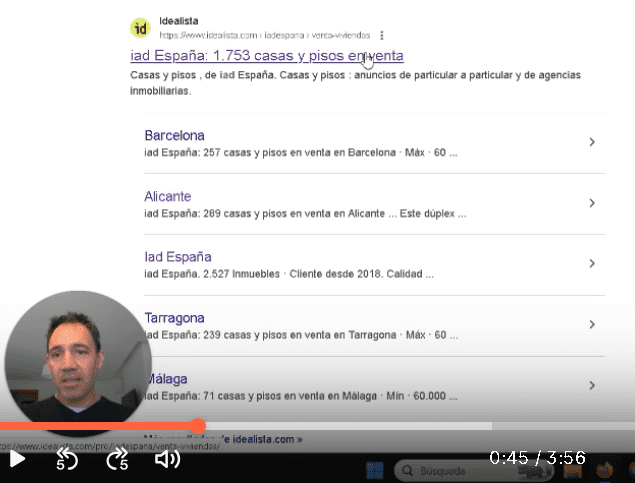
Task: Open the Windows Start menu
Action: [x=375, y=469]
